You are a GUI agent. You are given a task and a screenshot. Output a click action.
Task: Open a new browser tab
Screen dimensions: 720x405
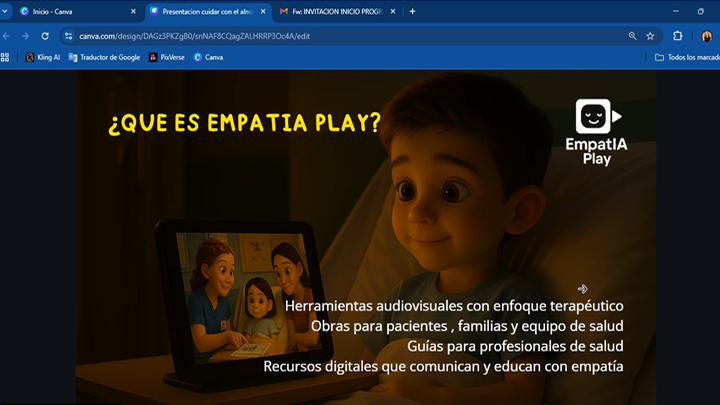coord(412,11)
